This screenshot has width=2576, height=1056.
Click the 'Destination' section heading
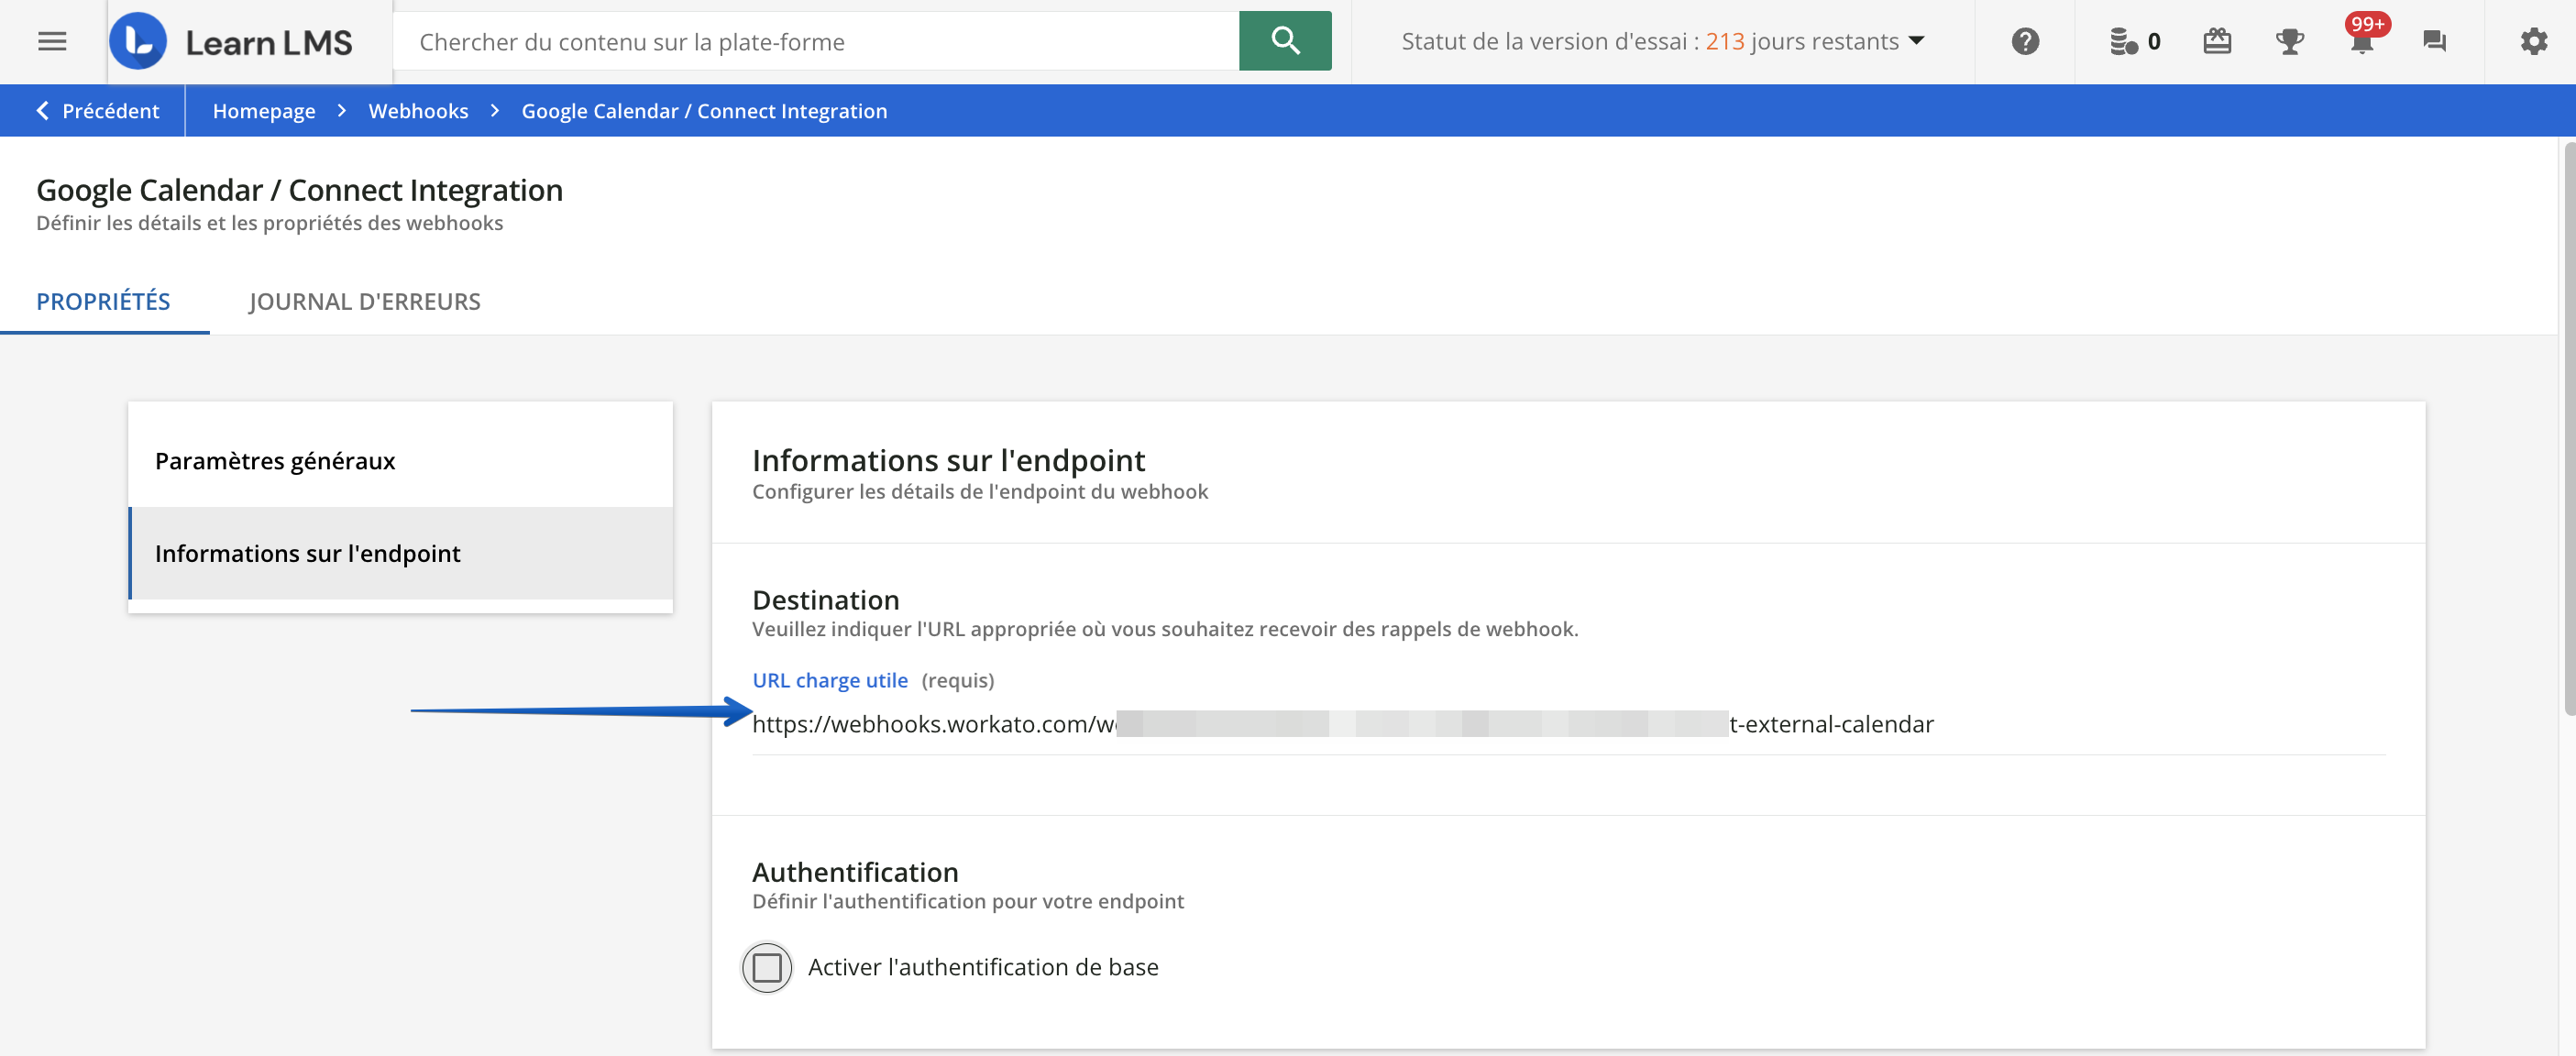(825, 600)
